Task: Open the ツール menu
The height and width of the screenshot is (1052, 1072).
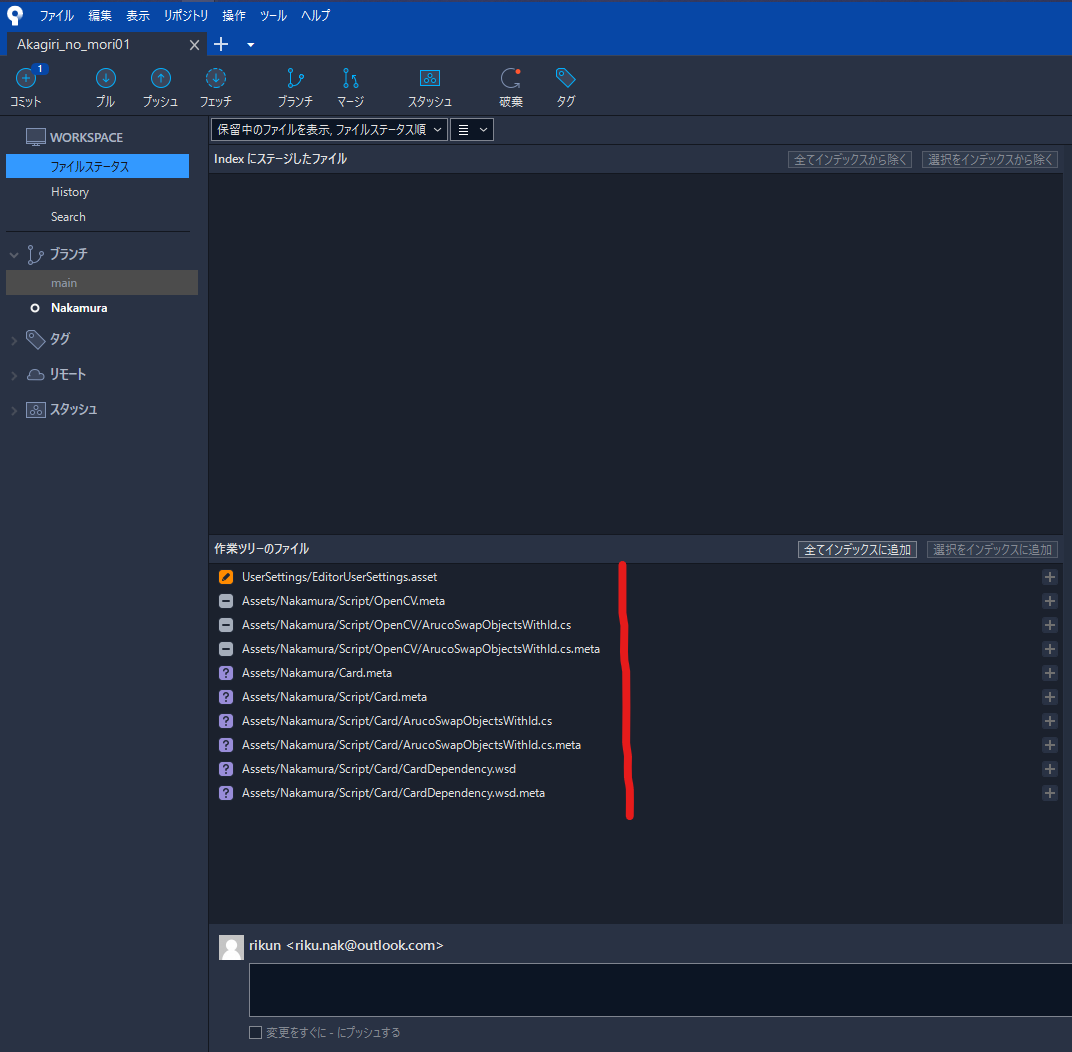Action: (x=273, y=15)
